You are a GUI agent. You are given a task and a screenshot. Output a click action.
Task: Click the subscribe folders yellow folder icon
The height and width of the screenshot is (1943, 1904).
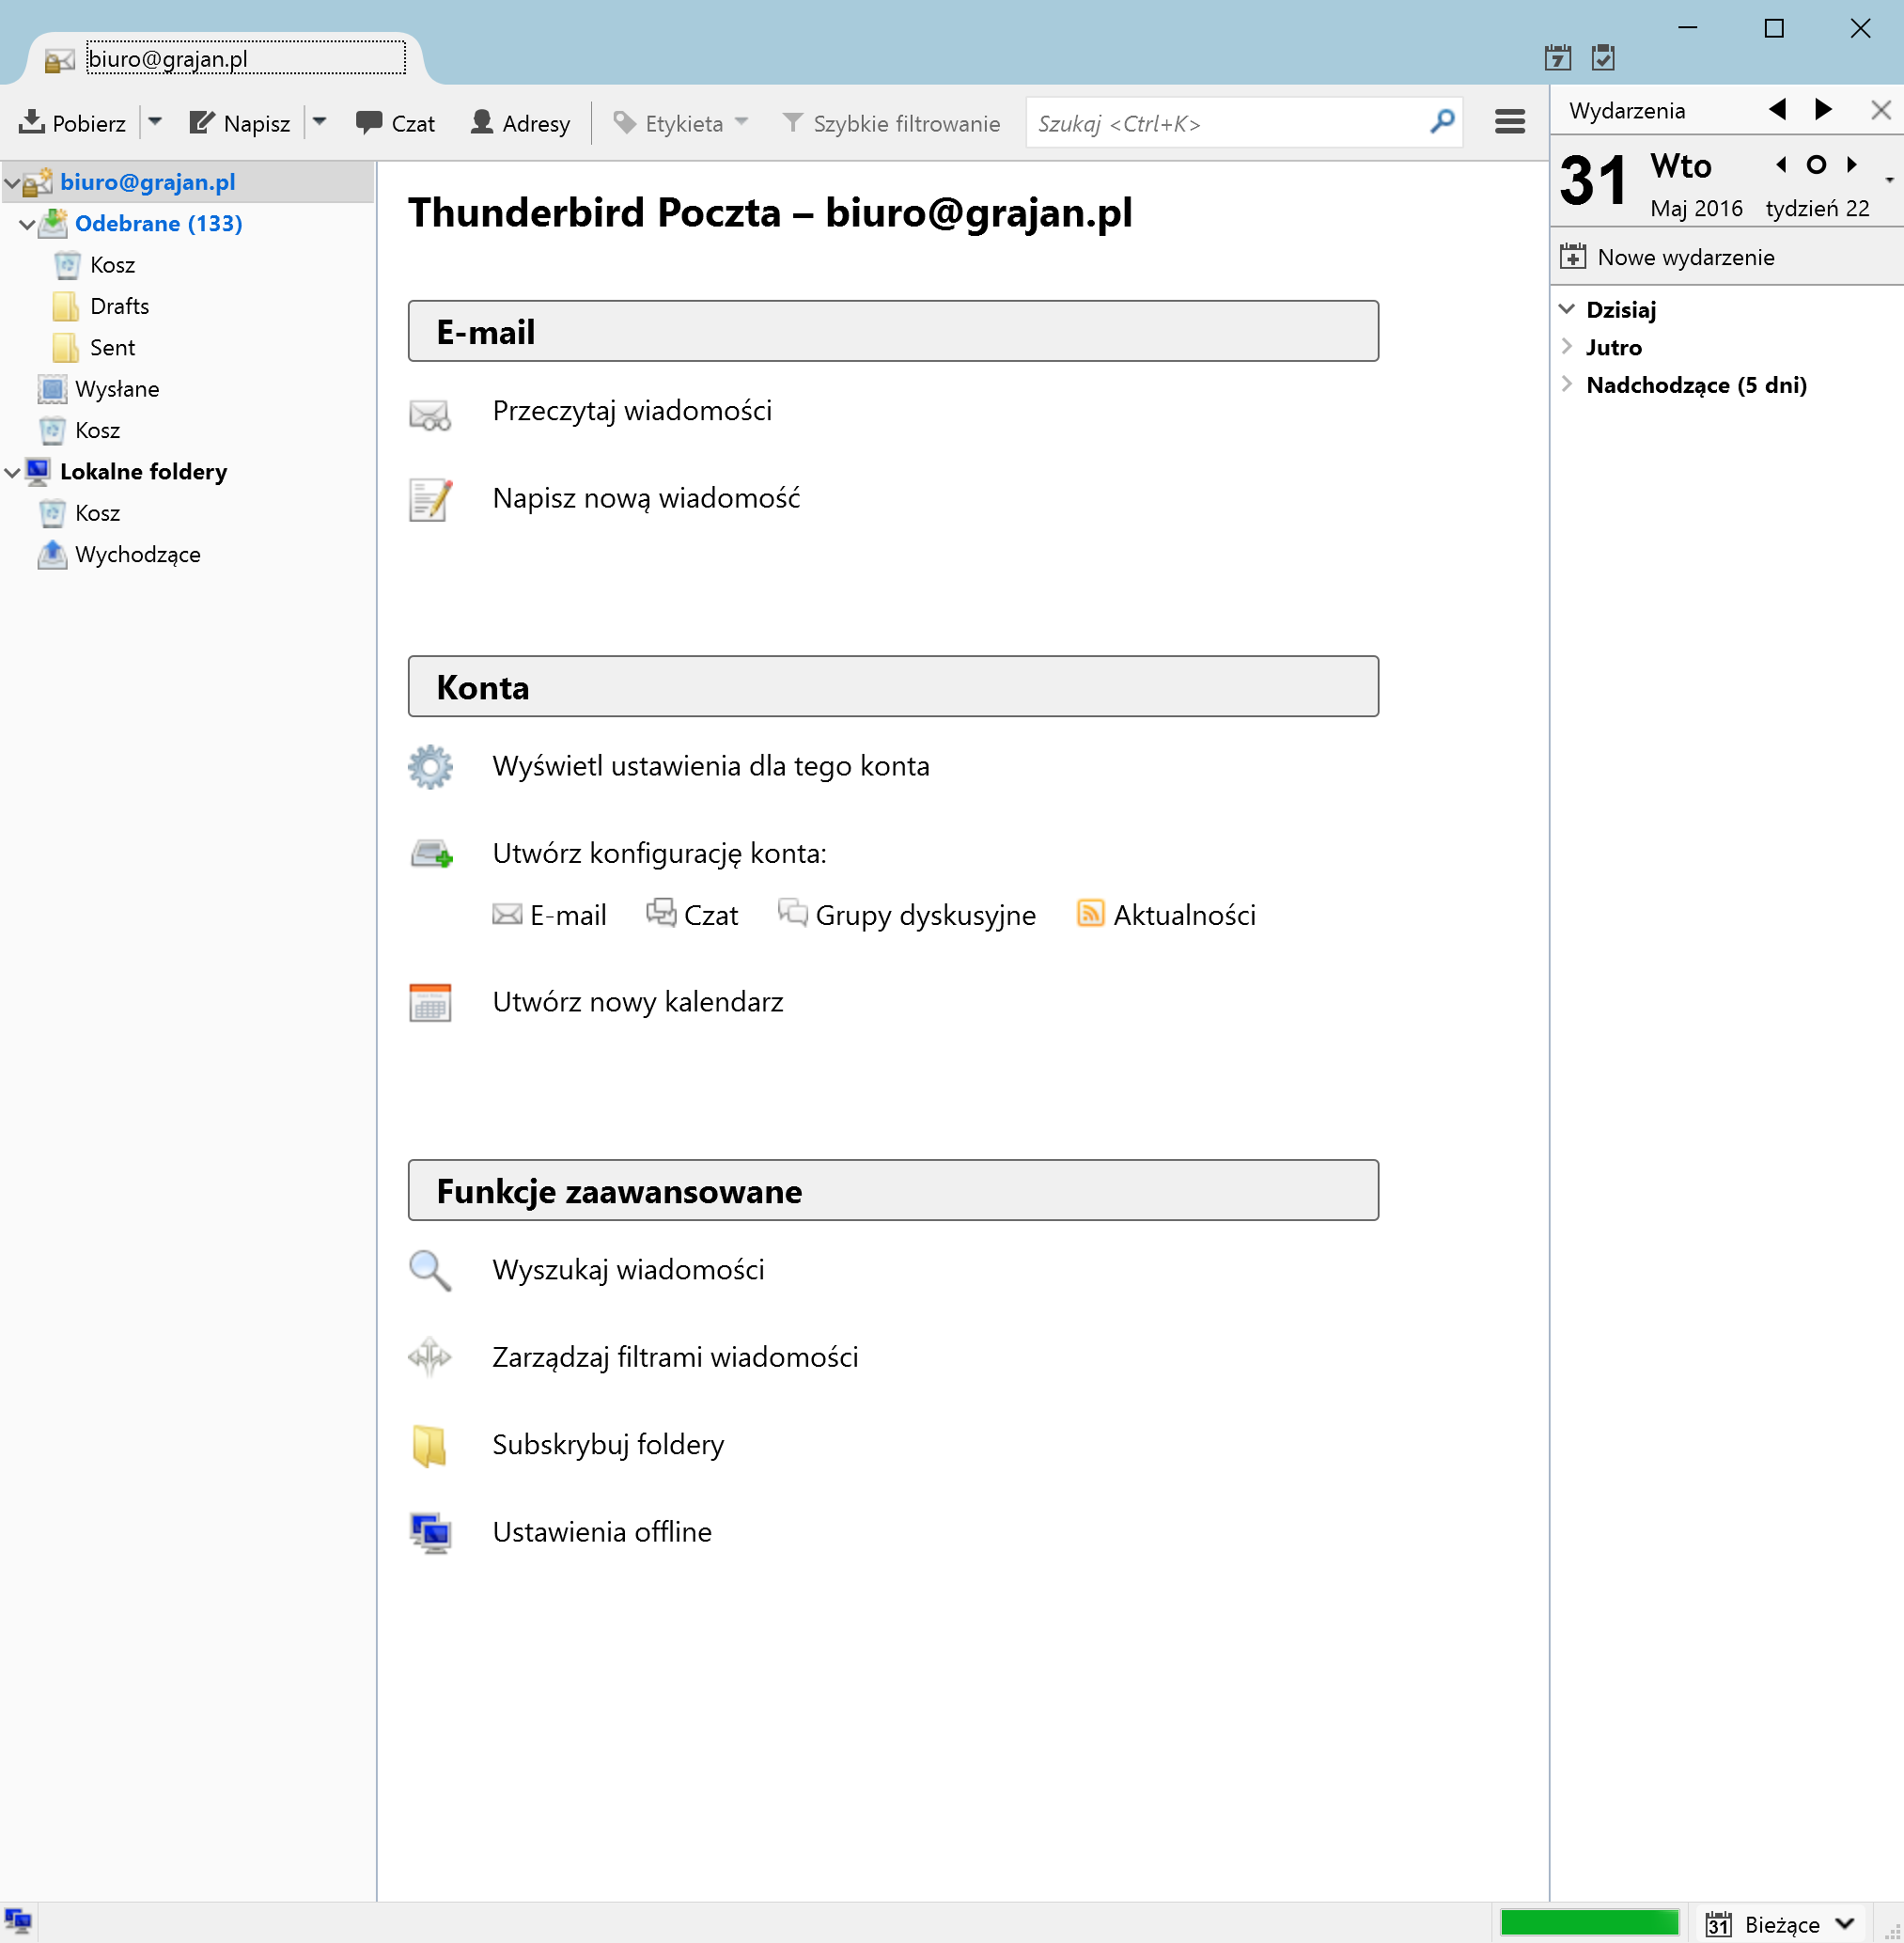(x=430, y=1446)
